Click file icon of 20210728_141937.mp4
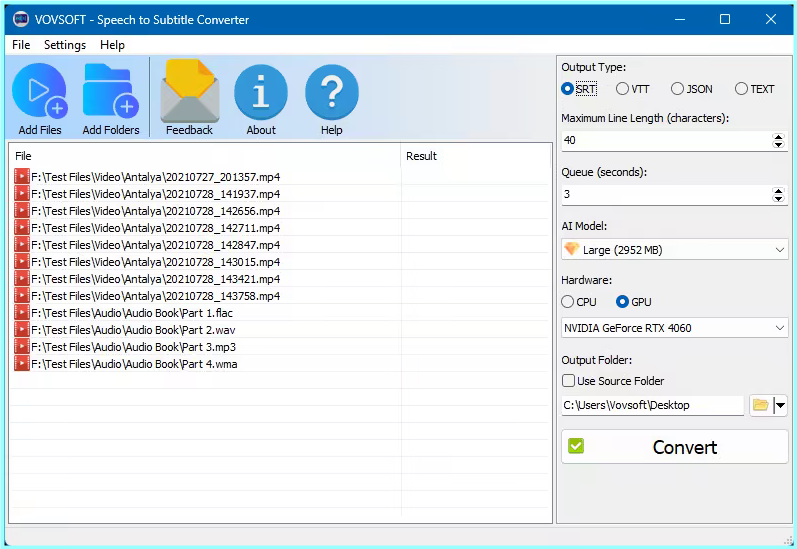Screen dimensions: 797x549 [x=22, y=194]
